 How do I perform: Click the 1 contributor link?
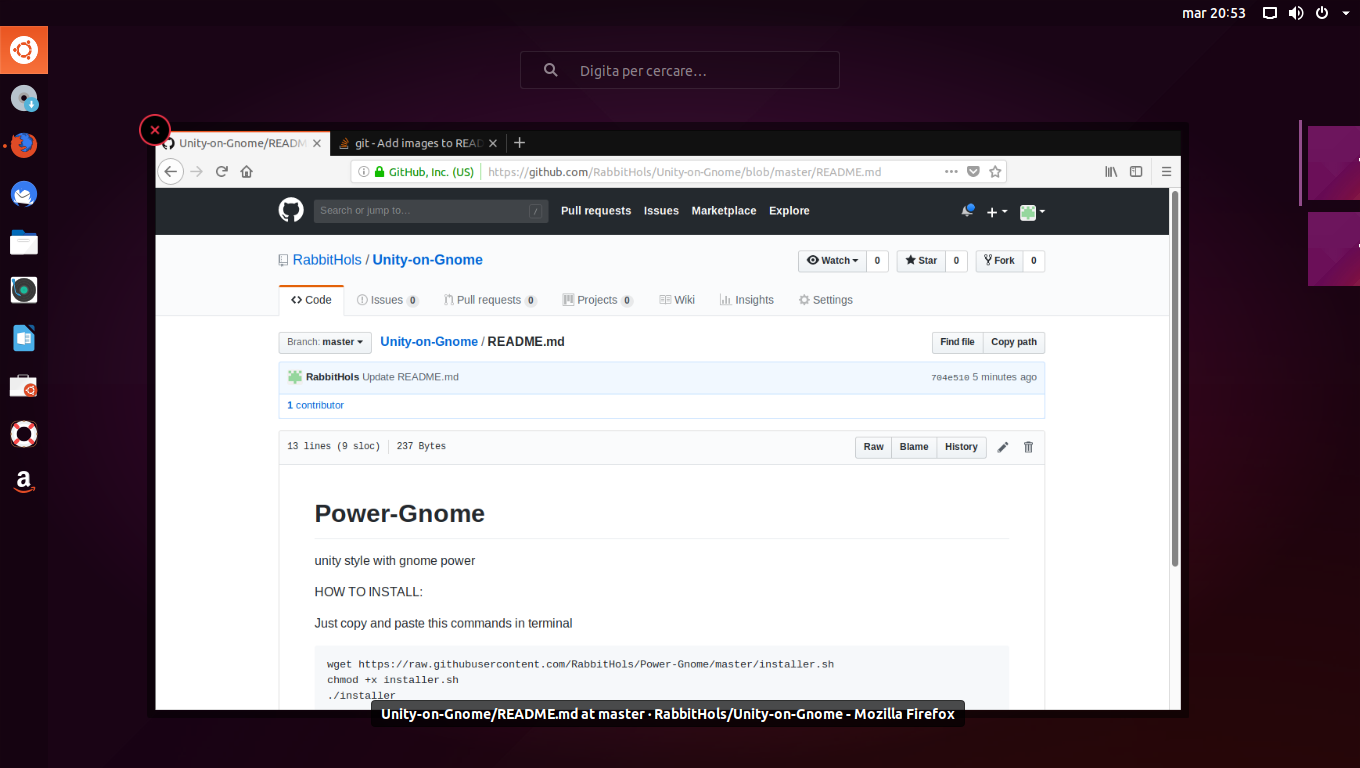click(x=315, y=405)
